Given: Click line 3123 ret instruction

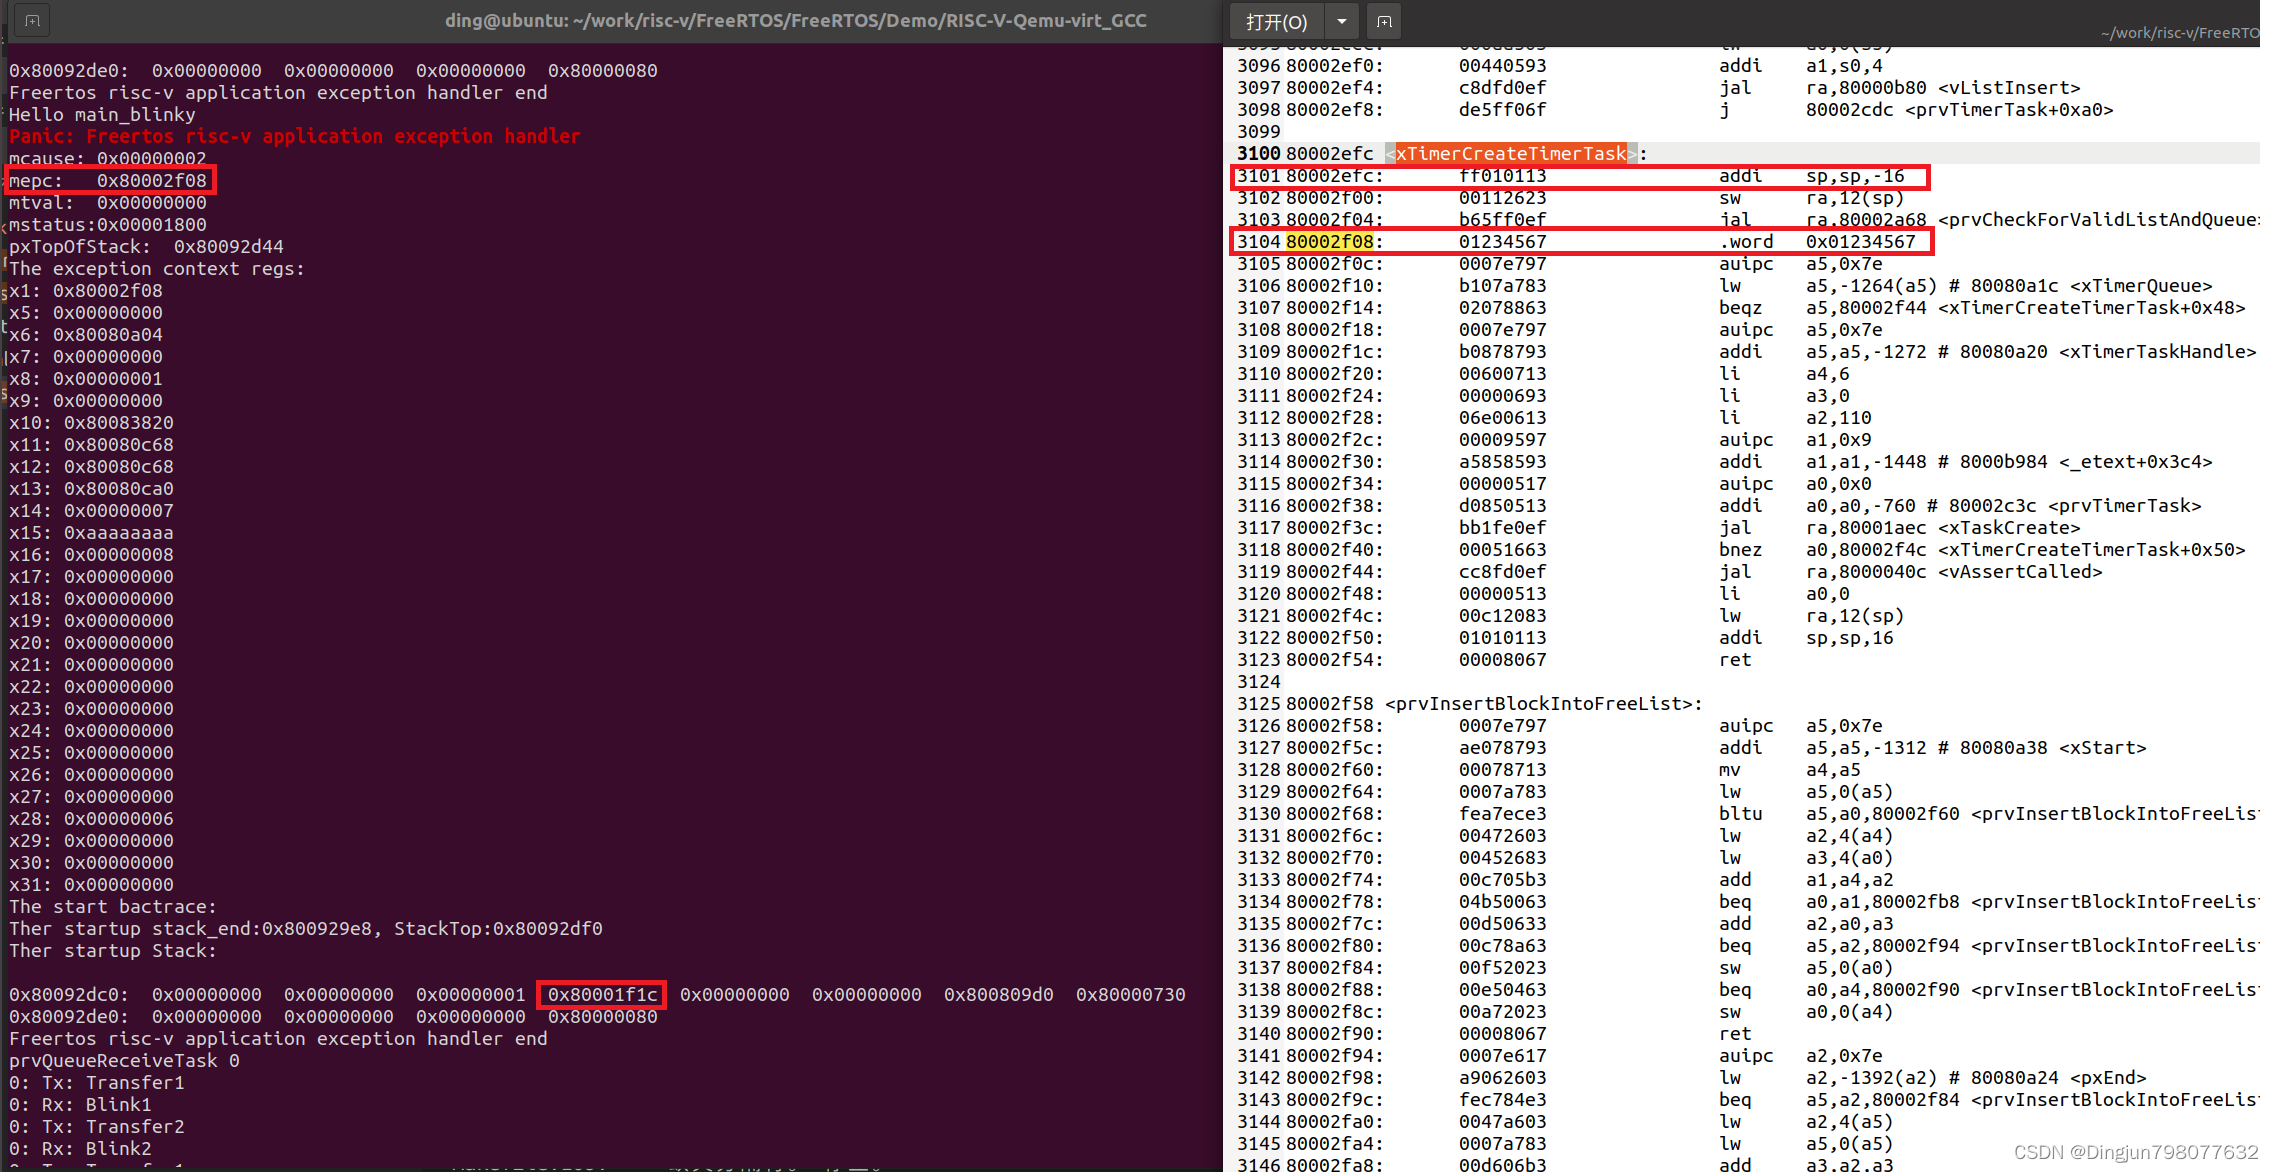Looking at the screenshot, I should [x=1734, y=660].
